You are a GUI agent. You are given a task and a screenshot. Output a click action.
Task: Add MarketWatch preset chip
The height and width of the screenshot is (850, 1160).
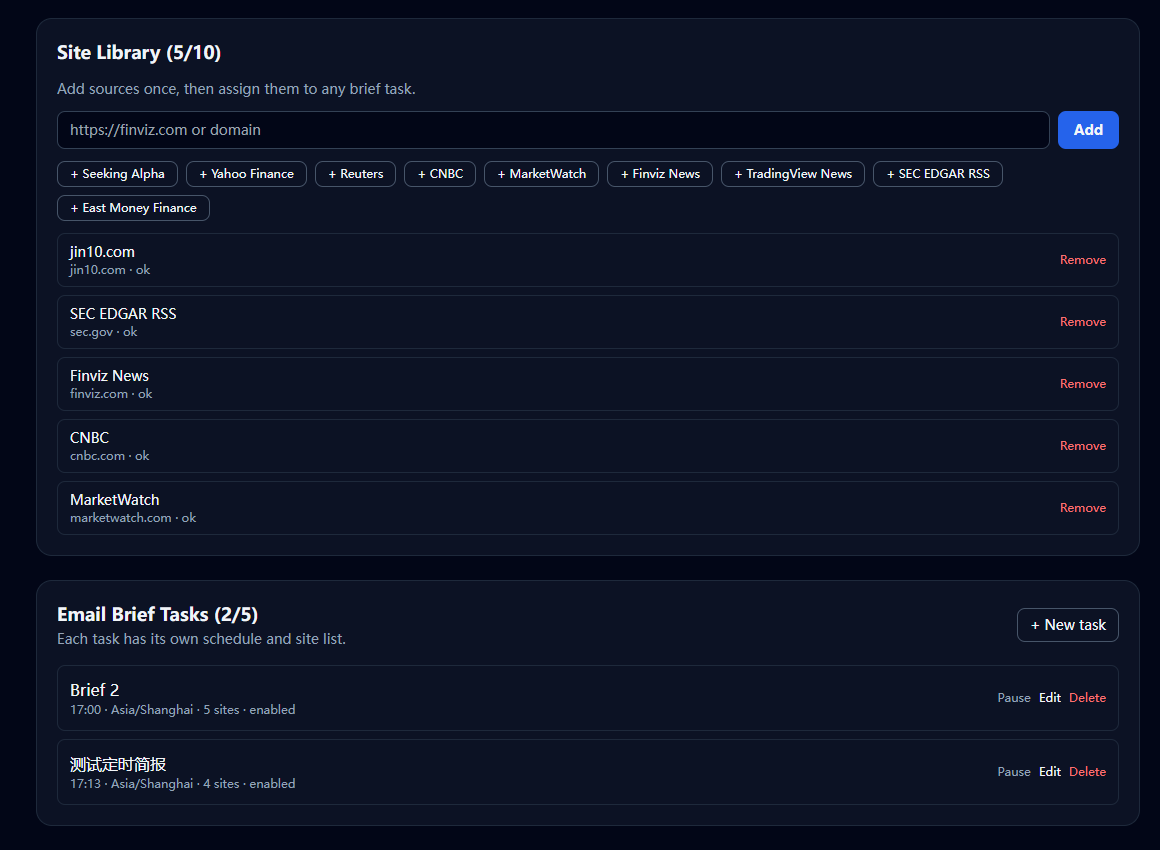[542, 174]
